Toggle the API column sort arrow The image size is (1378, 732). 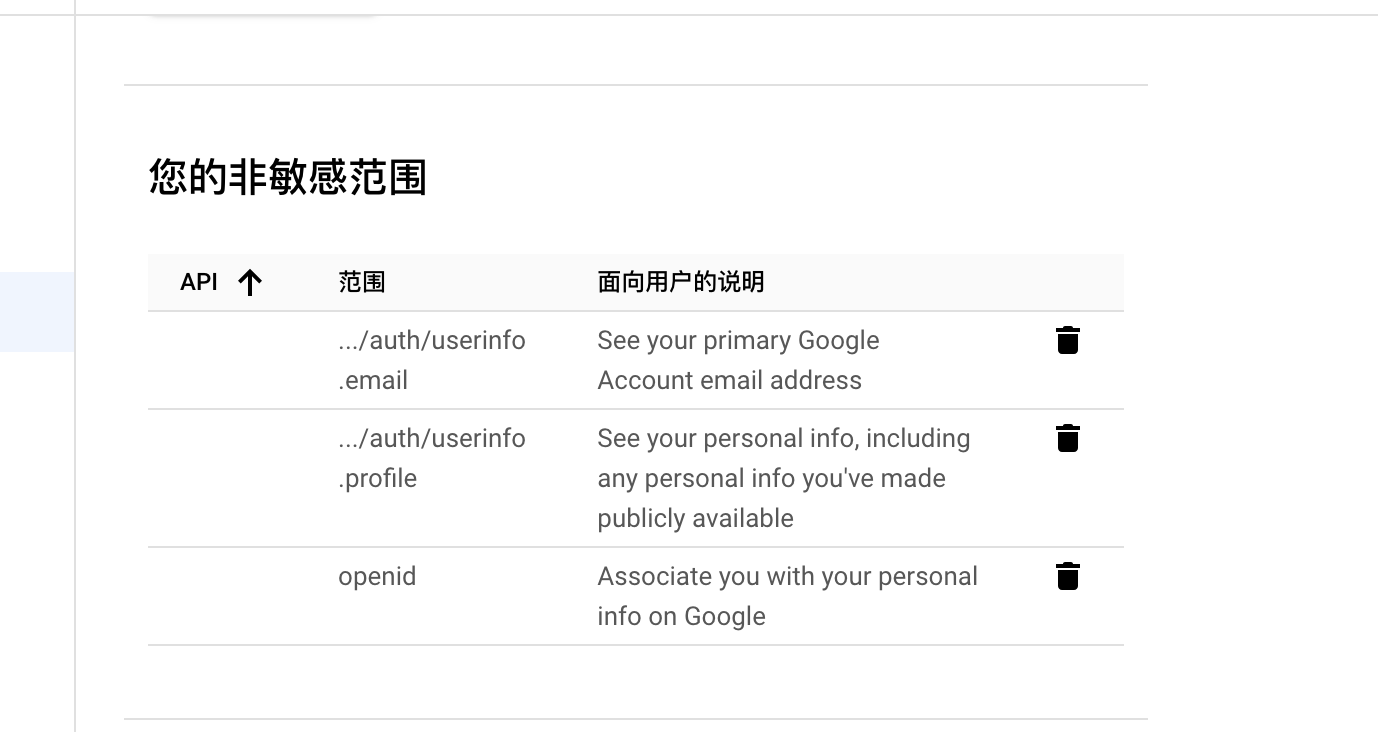[250, 283]
